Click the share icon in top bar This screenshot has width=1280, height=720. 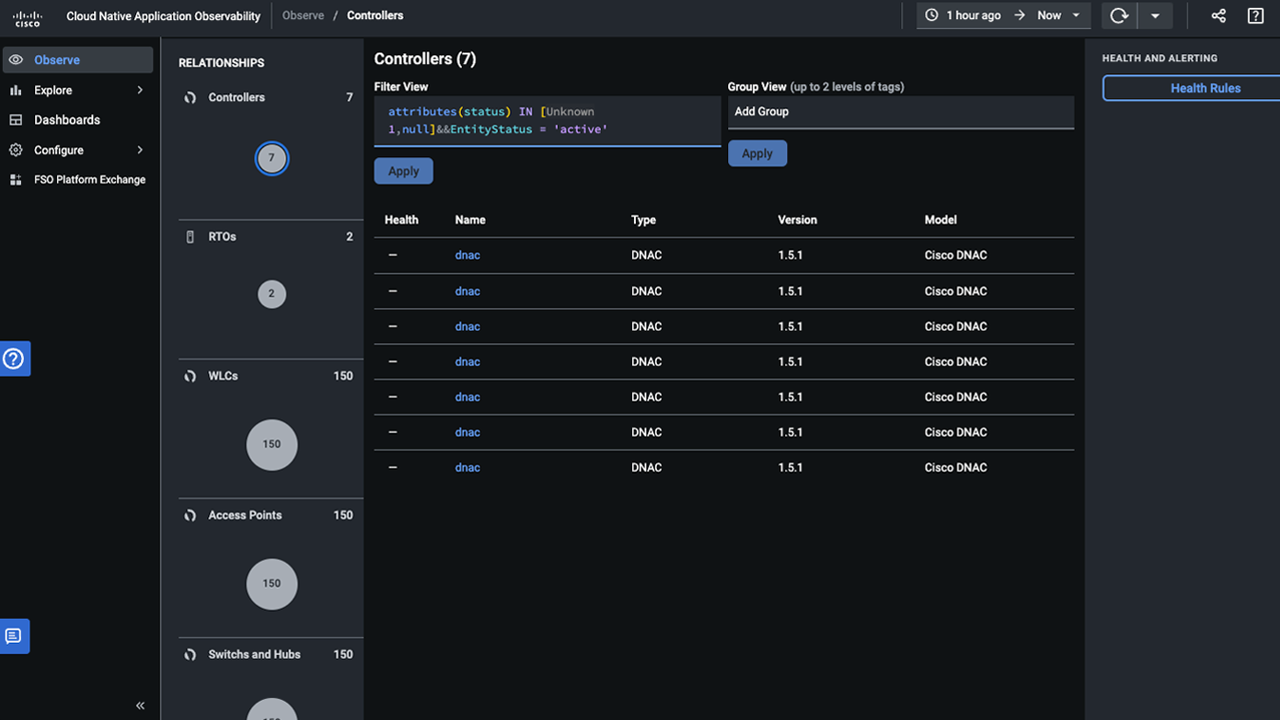pyautogui.click(x=1218, y=15)
